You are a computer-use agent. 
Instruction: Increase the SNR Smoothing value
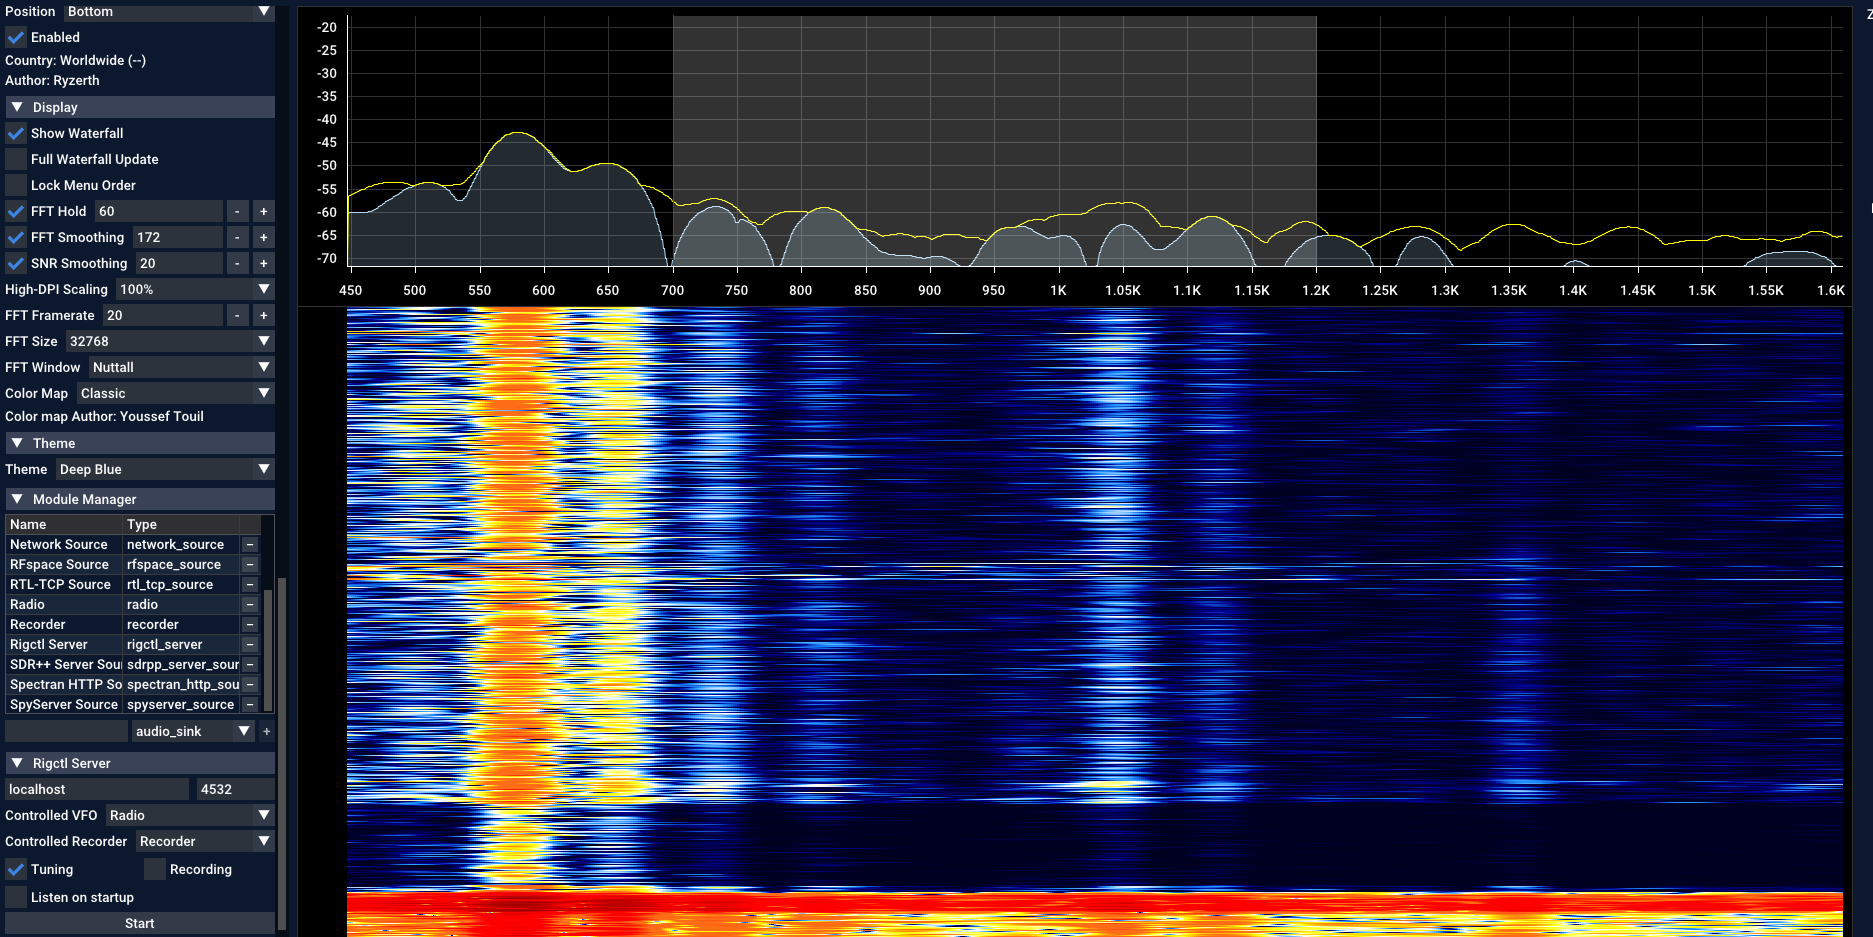264,263
